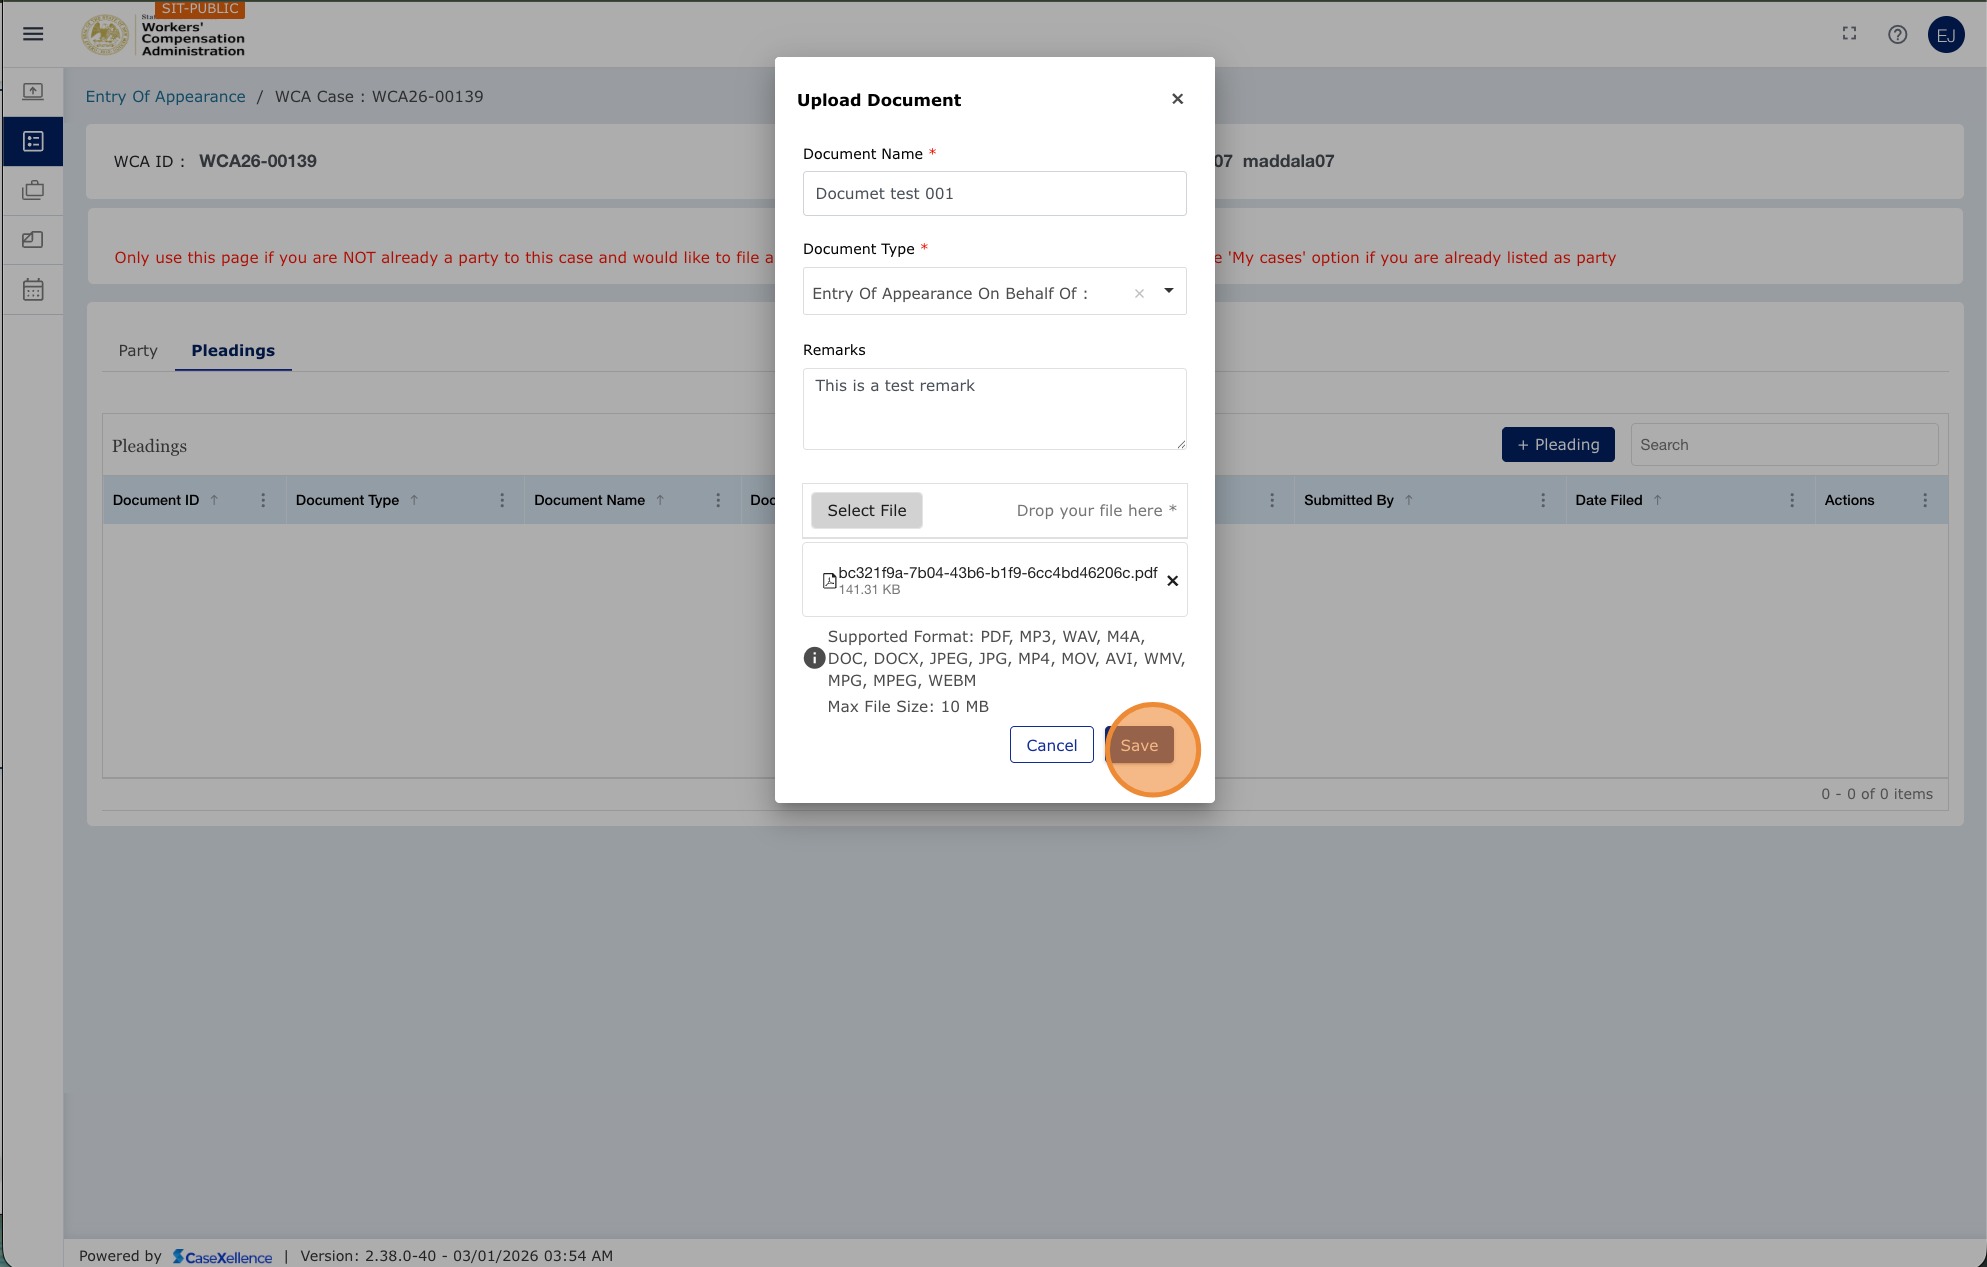Click the PDF file icon
This screenshot has height=1267, width=1987.
(x=829, y=581)
